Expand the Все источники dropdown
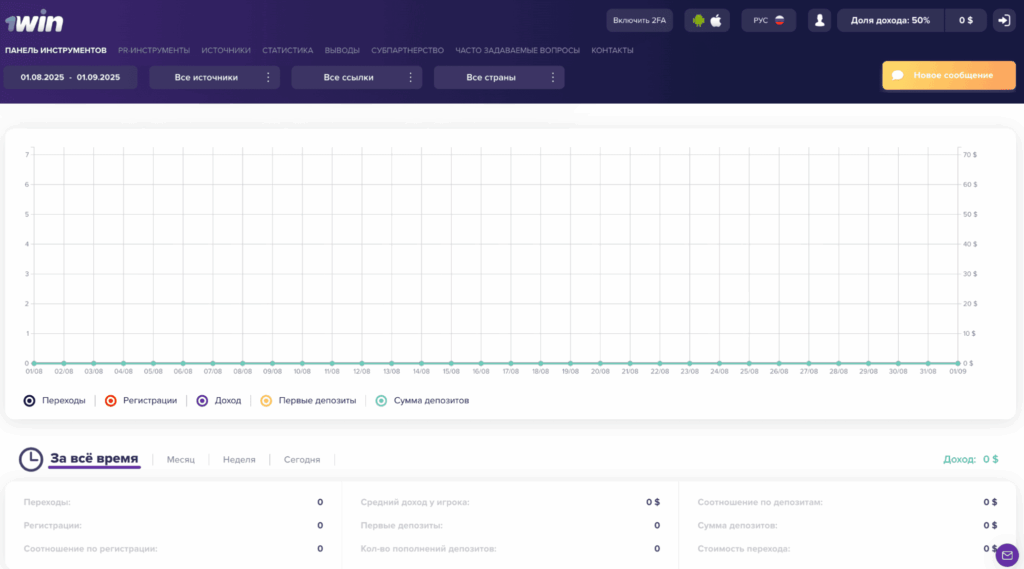This screenshot has width=1024, height=569. [214, 77]
